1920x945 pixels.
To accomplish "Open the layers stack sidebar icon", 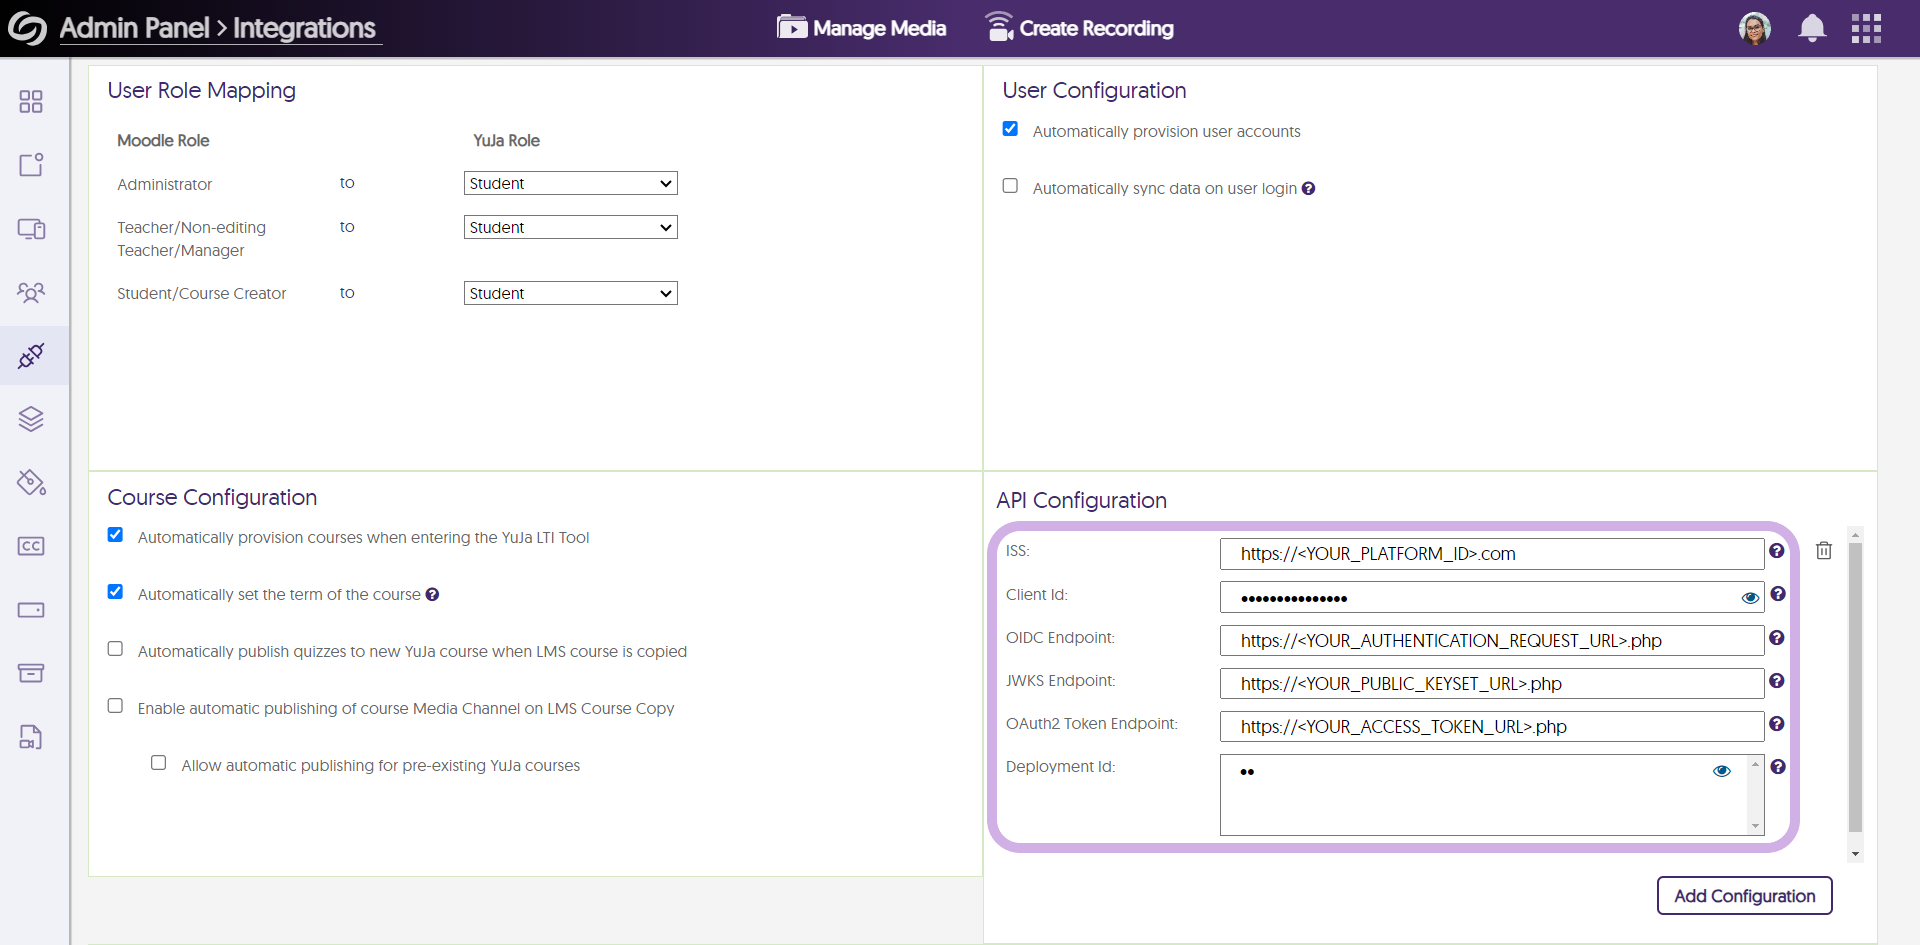I will (31, 419).
